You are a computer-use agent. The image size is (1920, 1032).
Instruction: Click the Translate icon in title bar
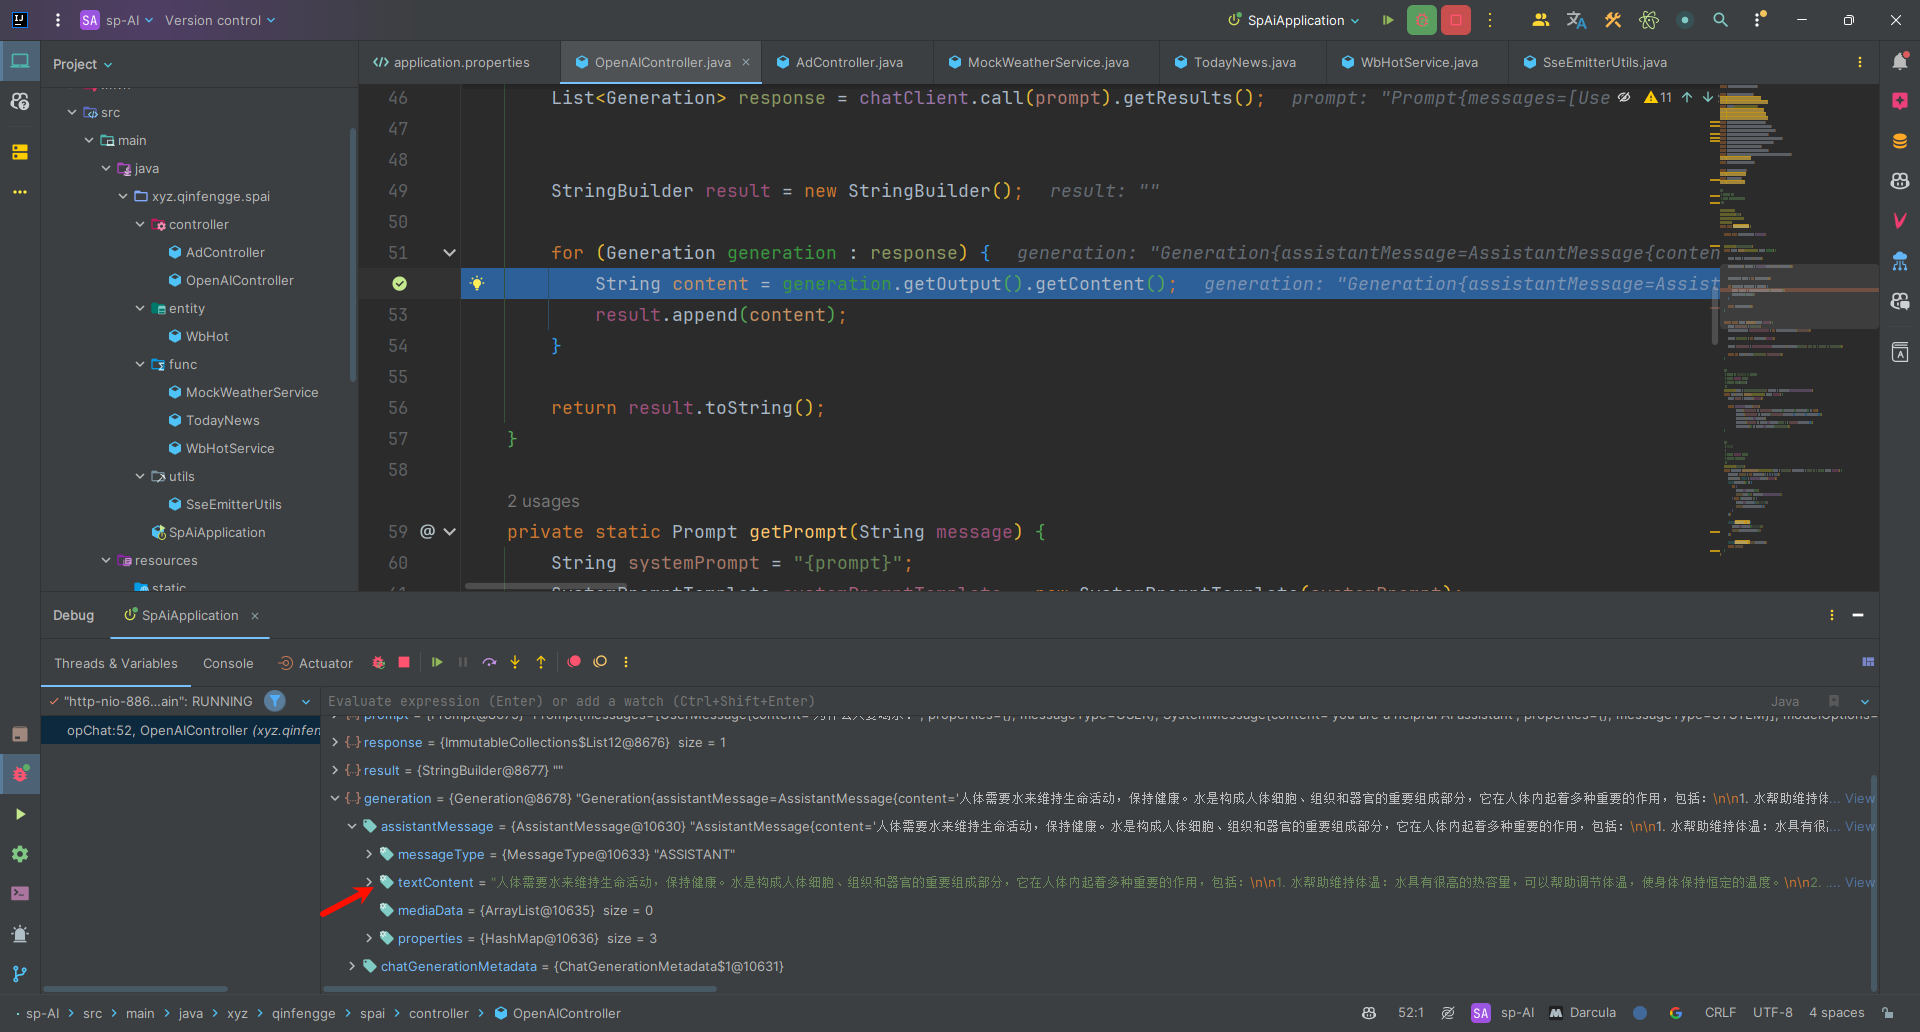(x=1577, y=20)
